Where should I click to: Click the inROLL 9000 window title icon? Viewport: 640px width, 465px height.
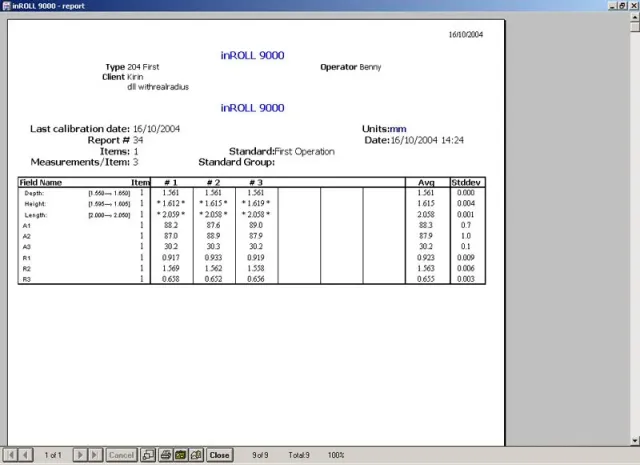coord(6,6)
